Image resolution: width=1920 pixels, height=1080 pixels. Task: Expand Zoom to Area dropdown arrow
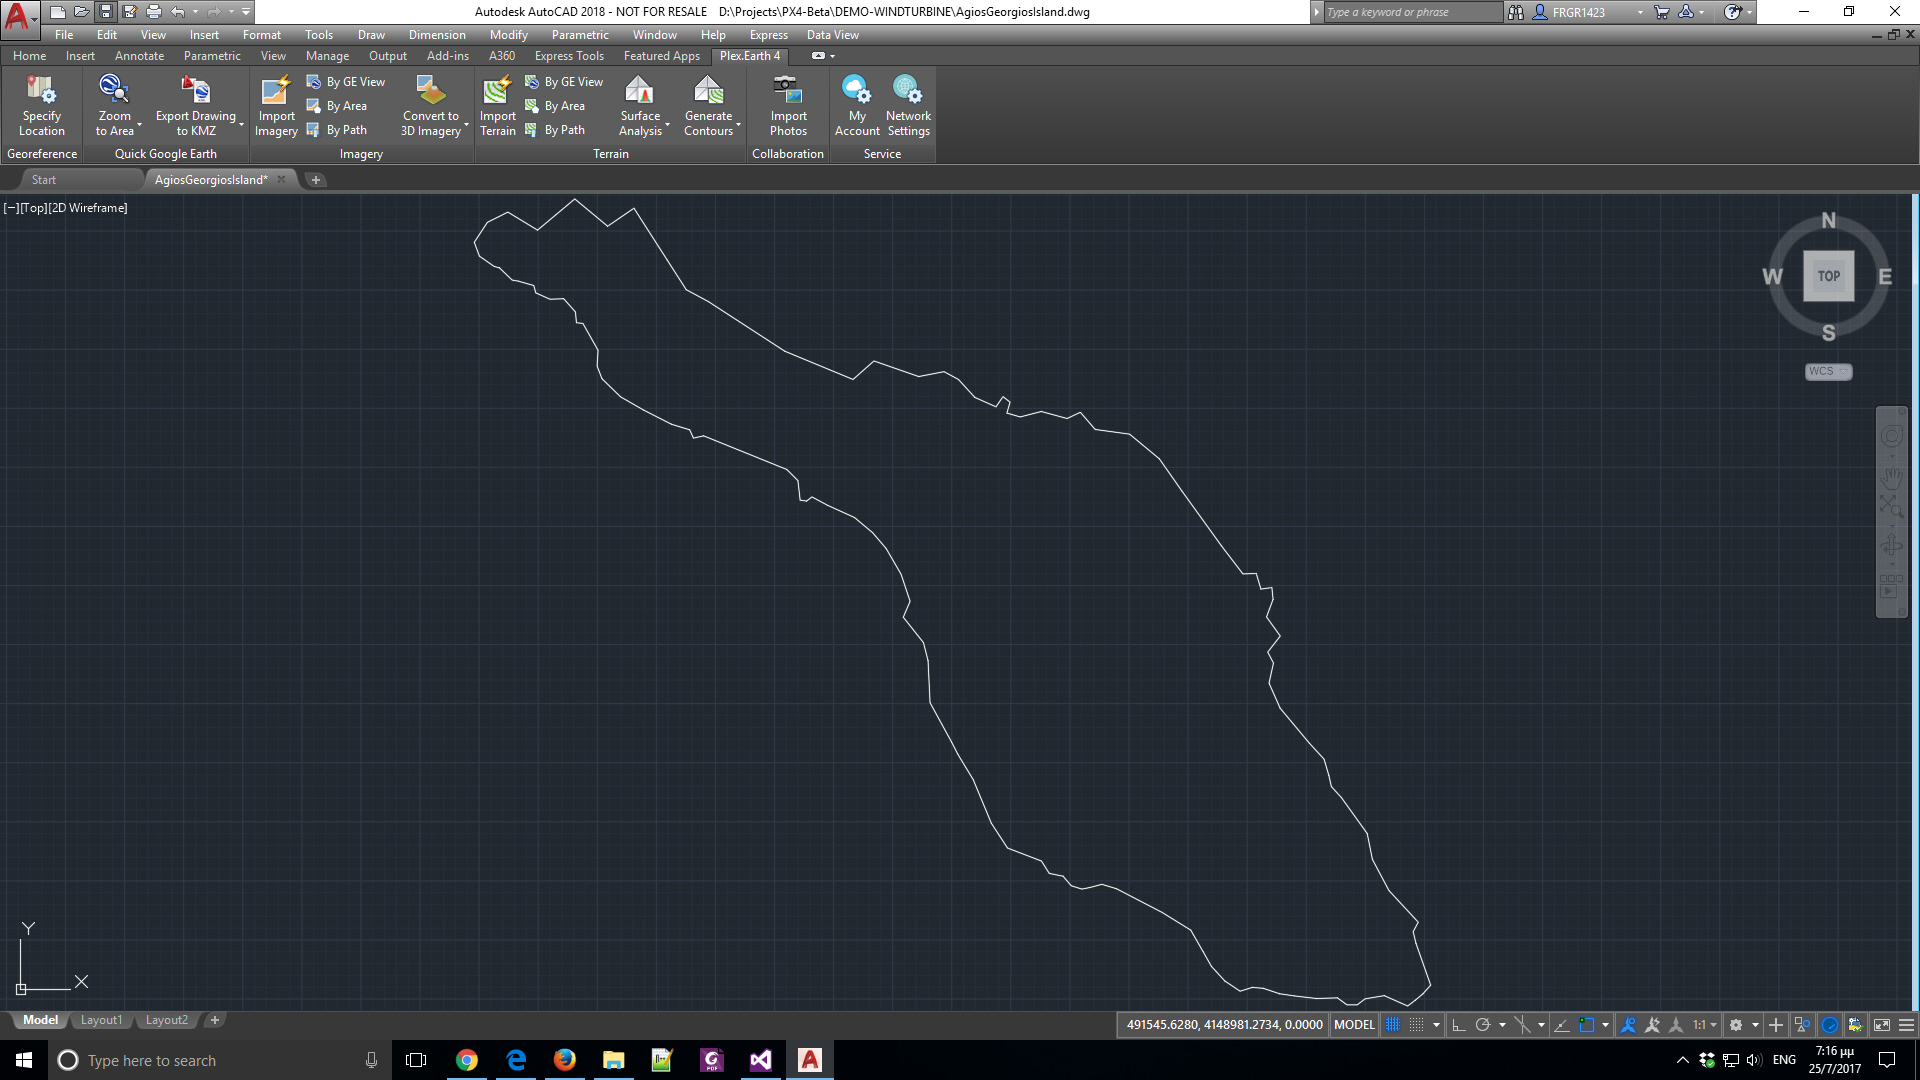tap(139, 126)
